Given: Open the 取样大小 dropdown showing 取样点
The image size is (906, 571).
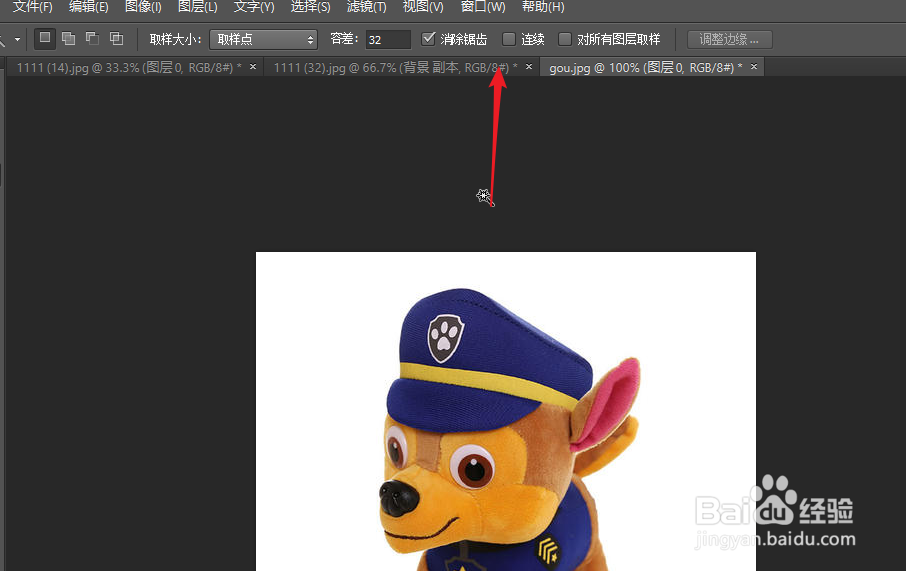Looking at the screenshot, I should click(263, 39).
